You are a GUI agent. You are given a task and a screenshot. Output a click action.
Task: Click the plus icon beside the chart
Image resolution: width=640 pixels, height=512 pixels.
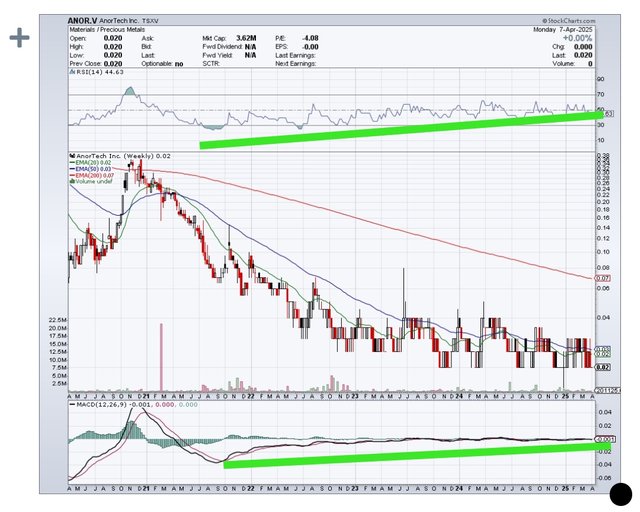[x=19, y=38]
